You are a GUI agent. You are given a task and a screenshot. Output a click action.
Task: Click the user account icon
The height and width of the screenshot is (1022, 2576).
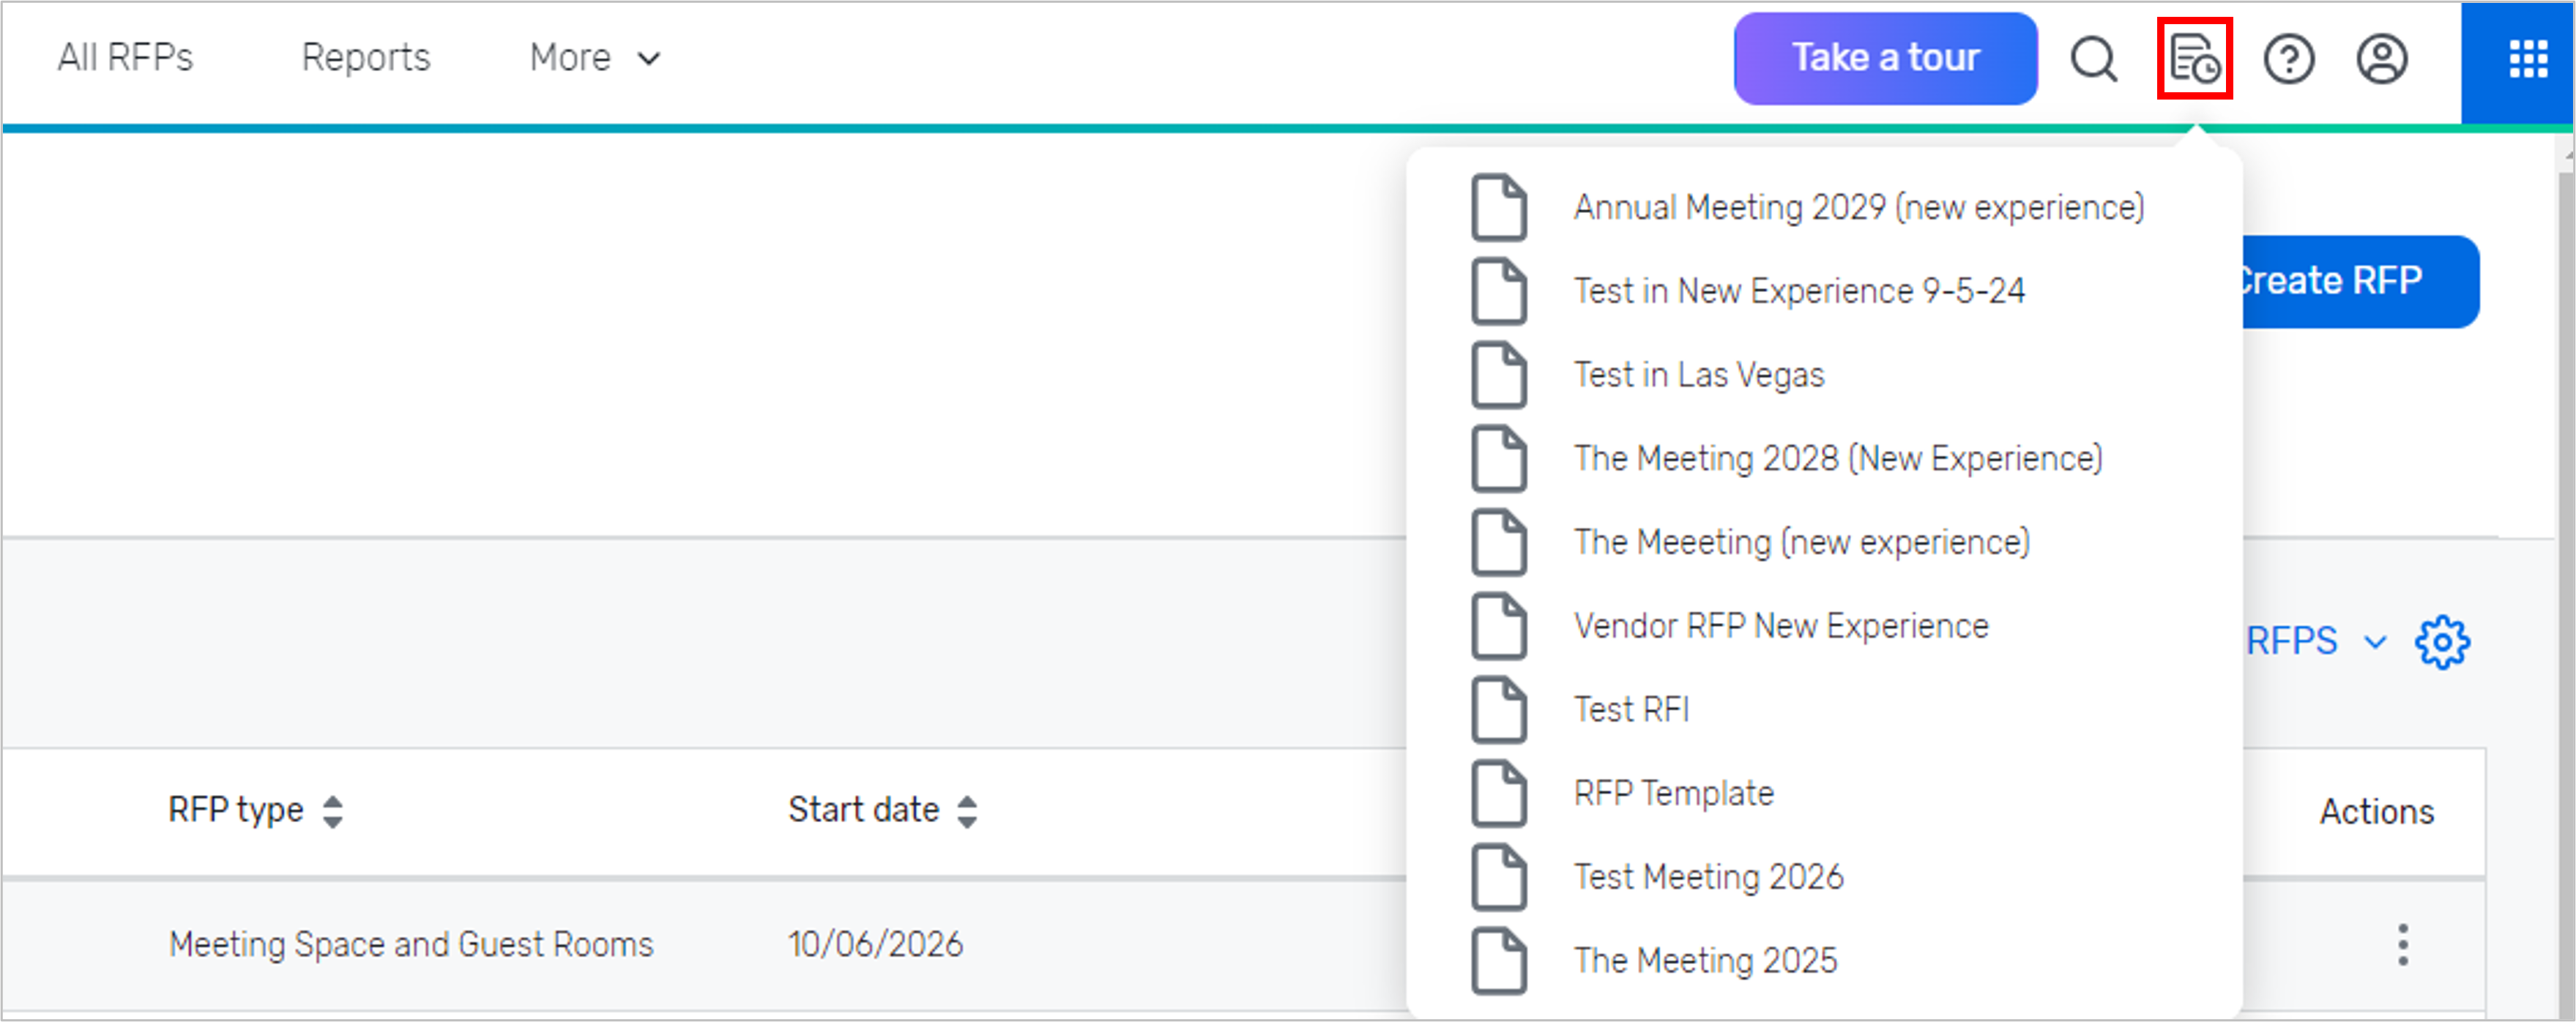click(2382, 59)
